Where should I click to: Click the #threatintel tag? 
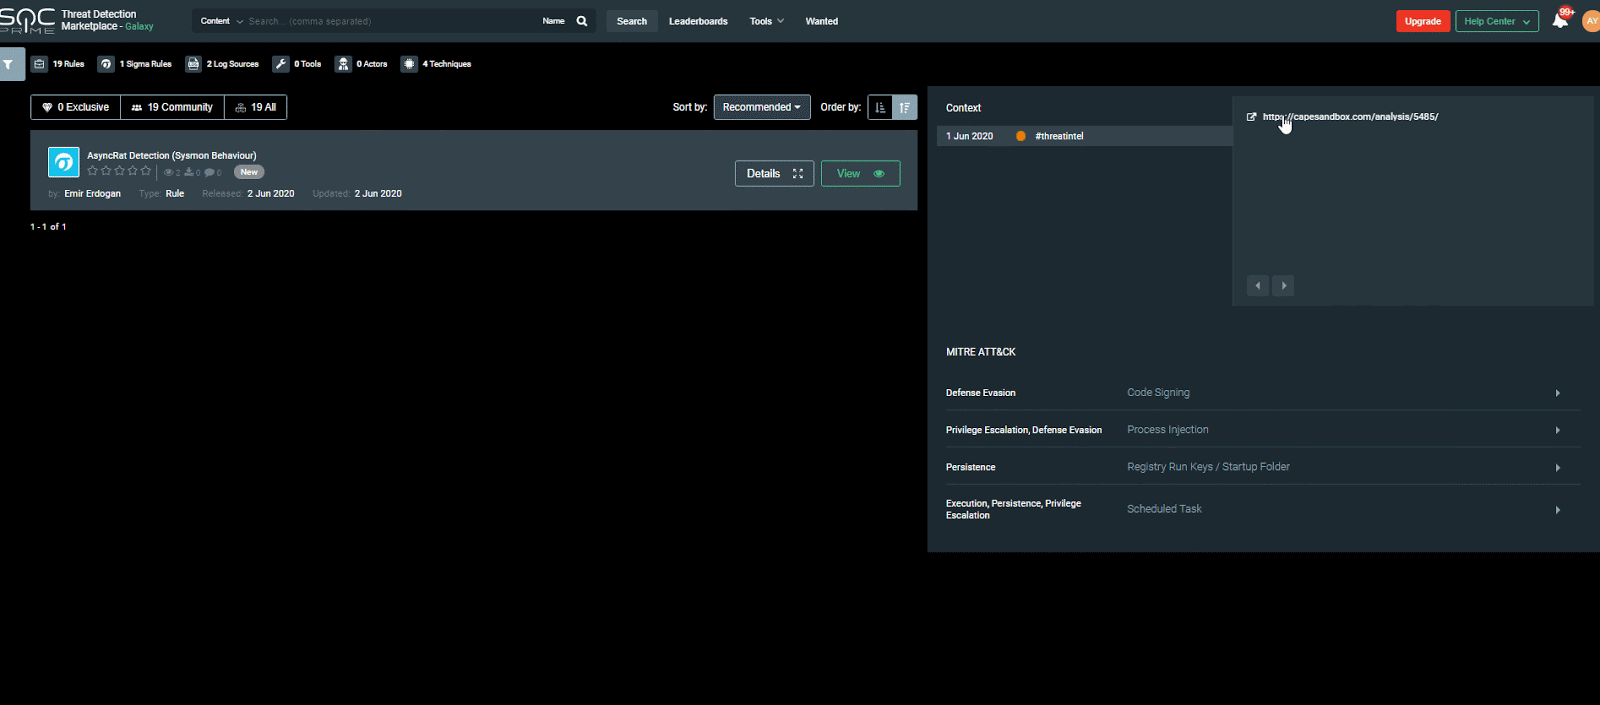(1059, 136)
